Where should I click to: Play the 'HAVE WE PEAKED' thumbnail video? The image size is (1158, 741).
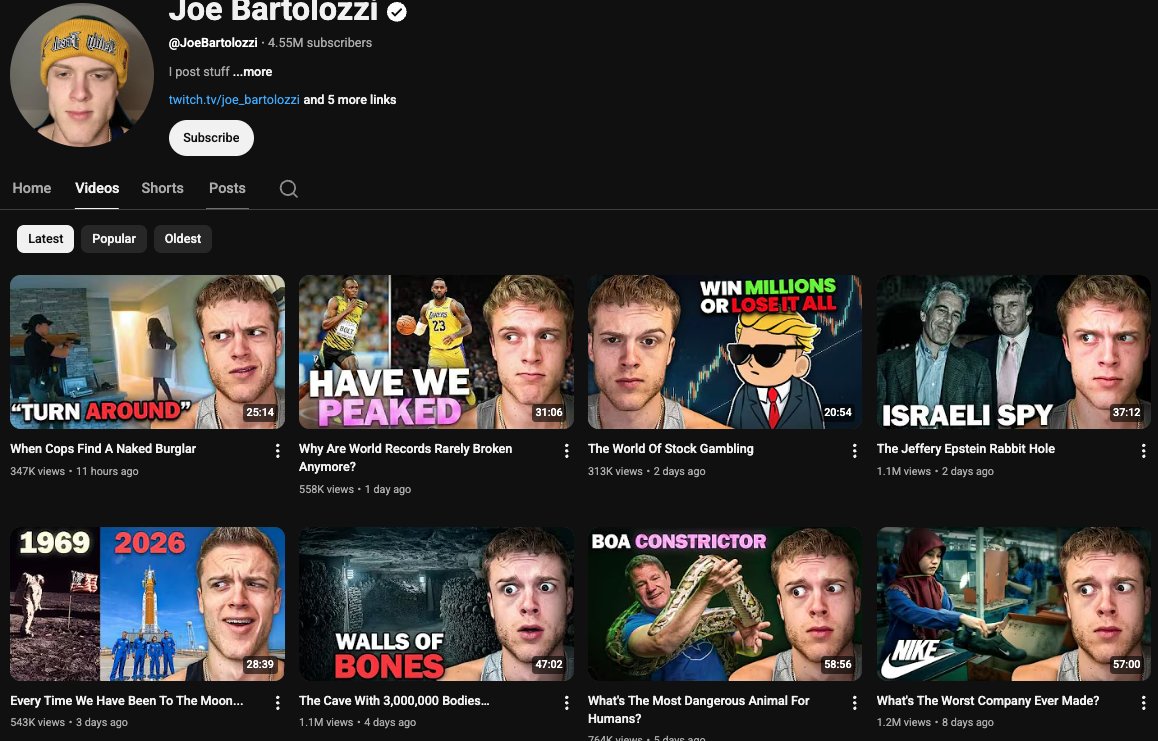coord(436,352)
